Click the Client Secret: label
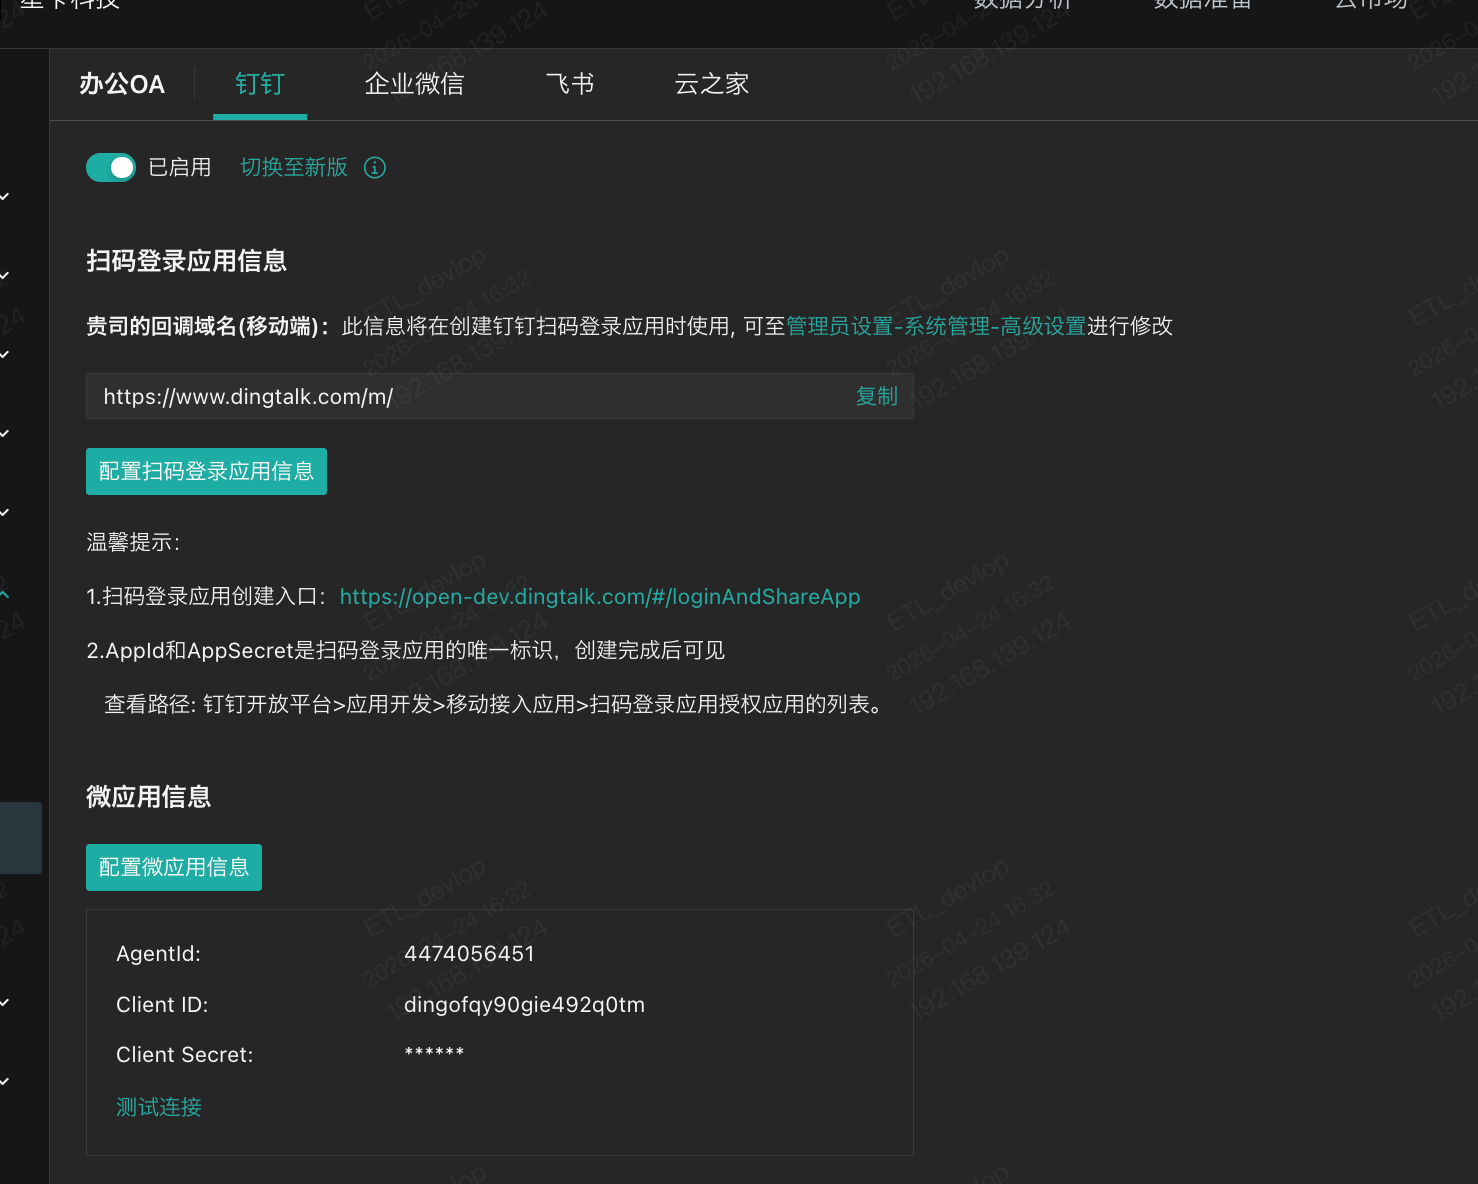This screenshot has width=1478, height=1184. coord(185,1055)
